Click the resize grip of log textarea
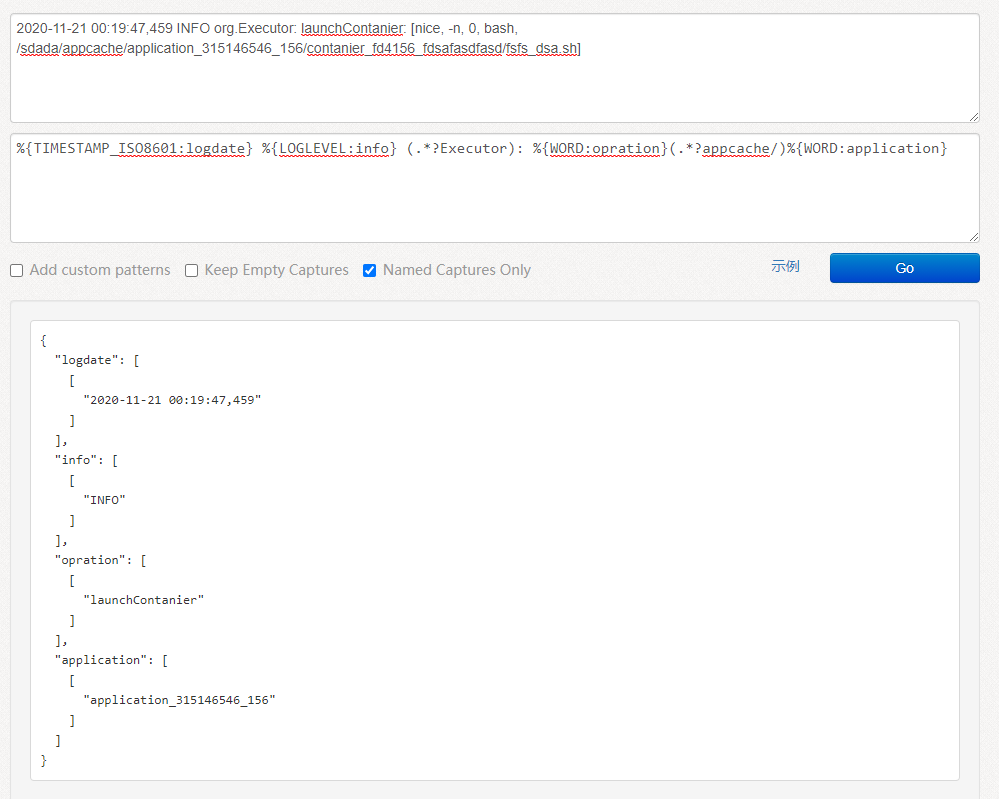This screenshot has width=999, height=799. (974, 118)
